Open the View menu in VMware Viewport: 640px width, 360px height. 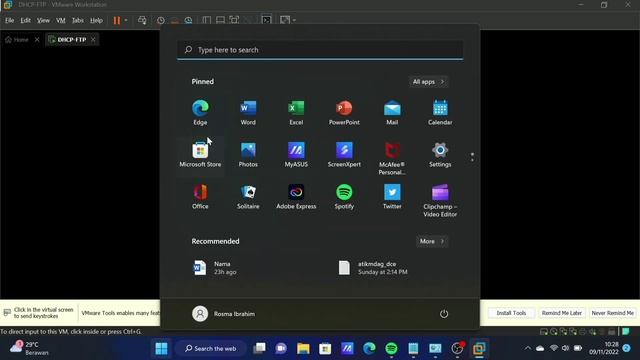[x=43, y=20]
